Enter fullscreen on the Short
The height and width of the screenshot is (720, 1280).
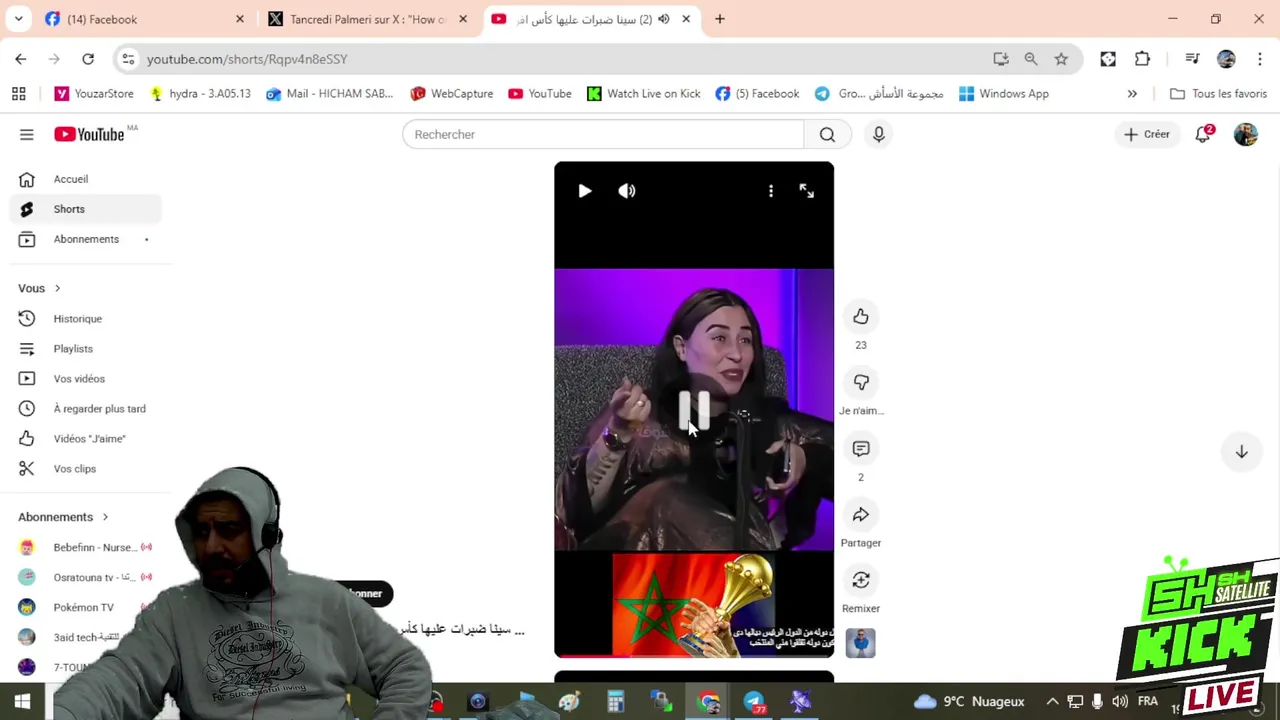pyautogui.click(x=807, y=191)
